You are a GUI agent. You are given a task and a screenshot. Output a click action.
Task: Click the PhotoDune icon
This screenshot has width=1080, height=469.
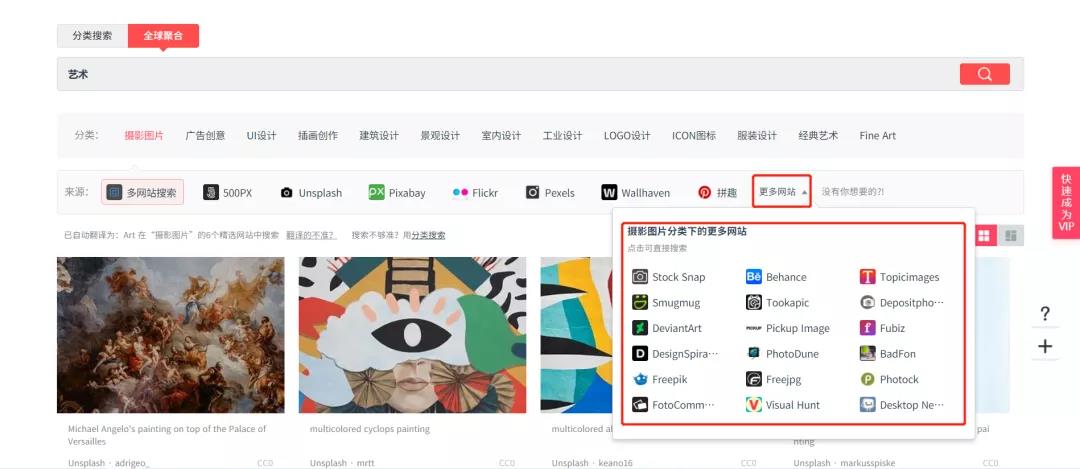pyautogui.click(x=754, y=354)
